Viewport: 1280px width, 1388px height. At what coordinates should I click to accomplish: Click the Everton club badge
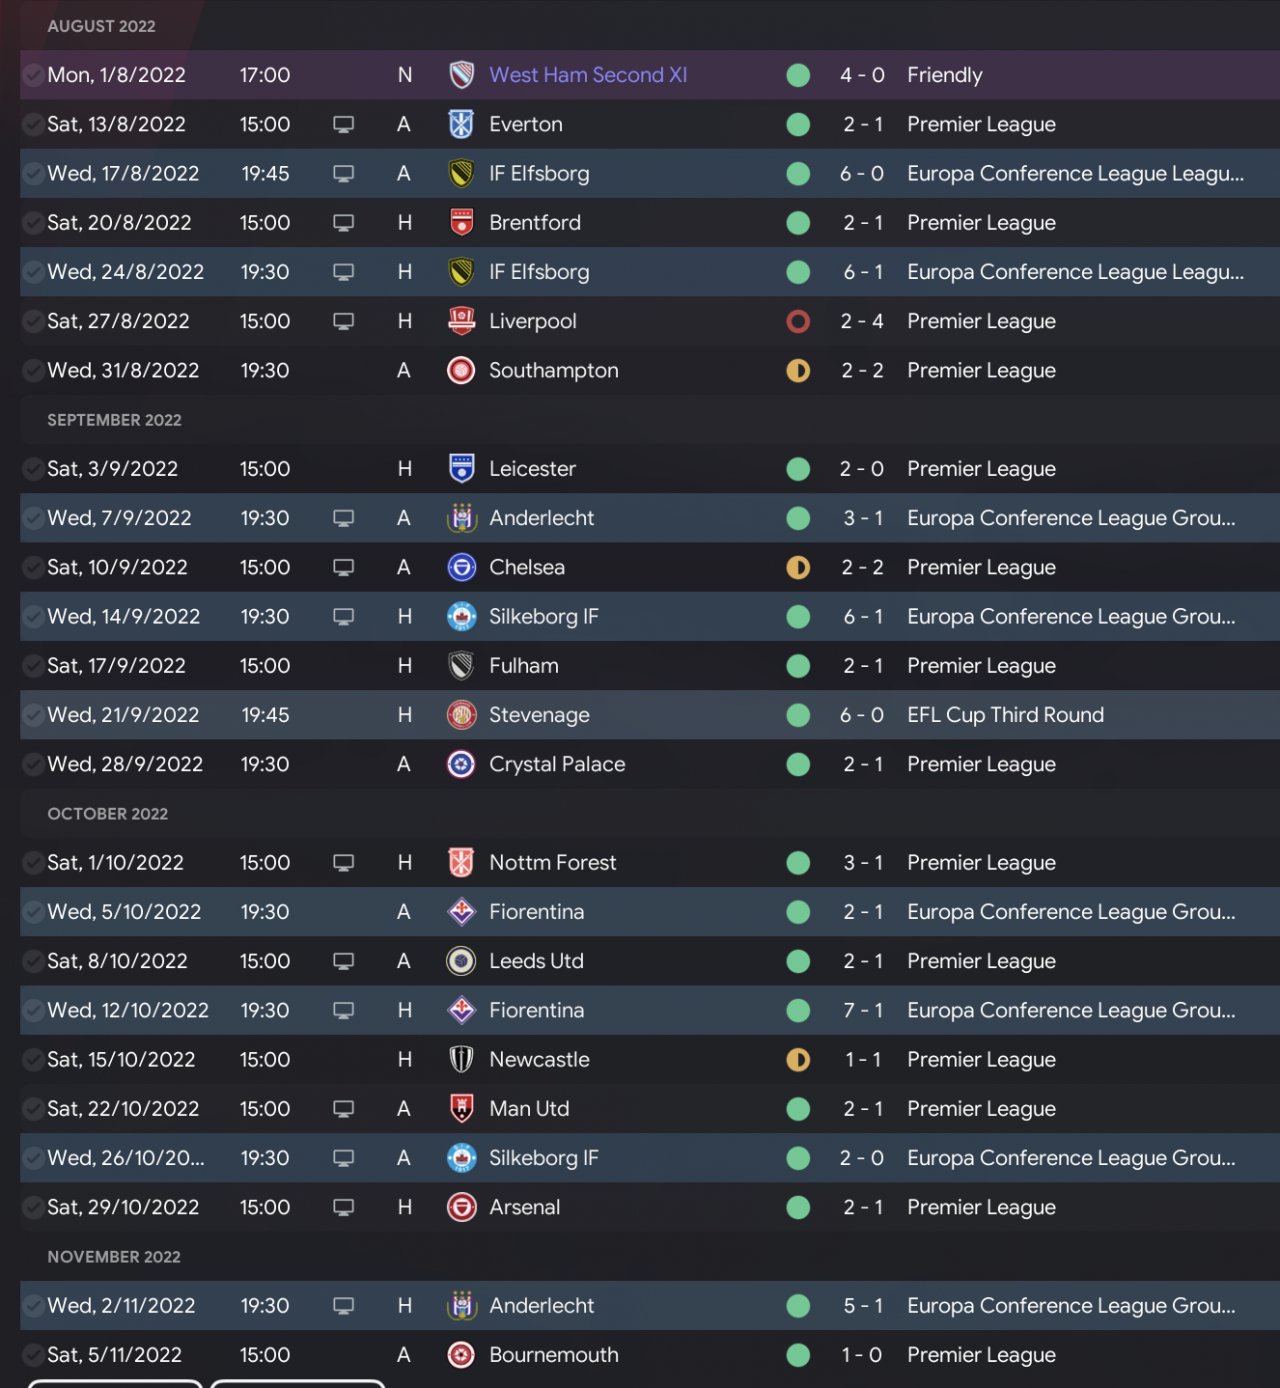coord(461,124)
